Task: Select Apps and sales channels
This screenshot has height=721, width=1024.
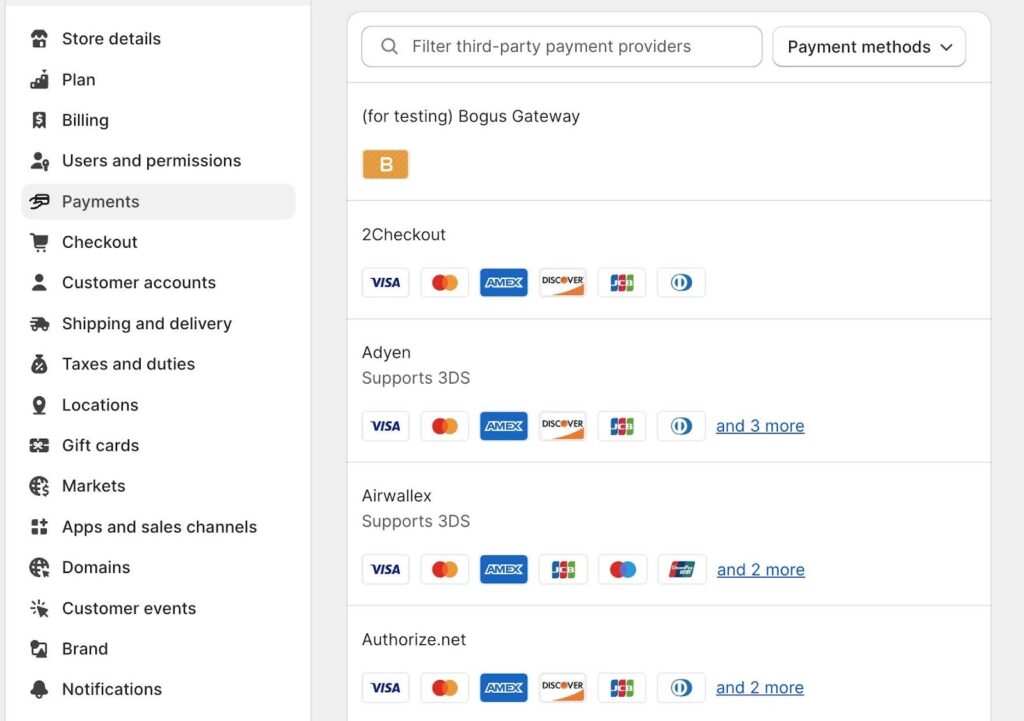Action: [x=159, y=527]
